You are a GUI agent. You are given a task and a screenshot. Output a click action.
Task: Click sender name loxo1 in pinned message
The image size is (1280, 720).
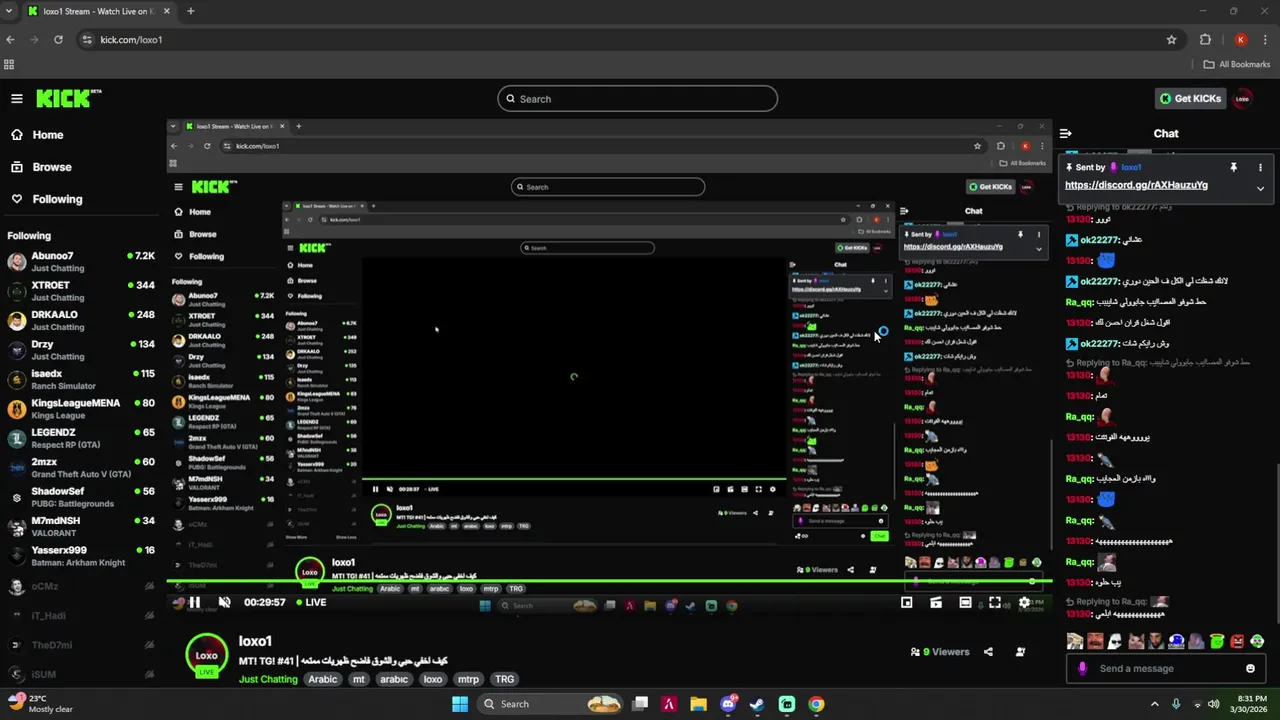point(1131,167)
